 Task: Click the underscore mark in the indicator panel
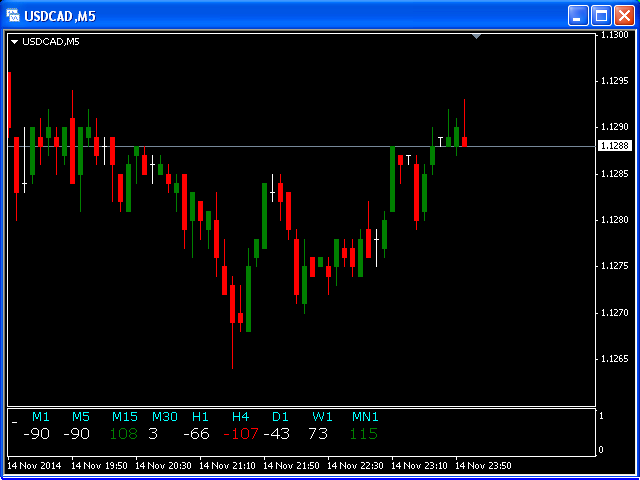click(14, 423)
